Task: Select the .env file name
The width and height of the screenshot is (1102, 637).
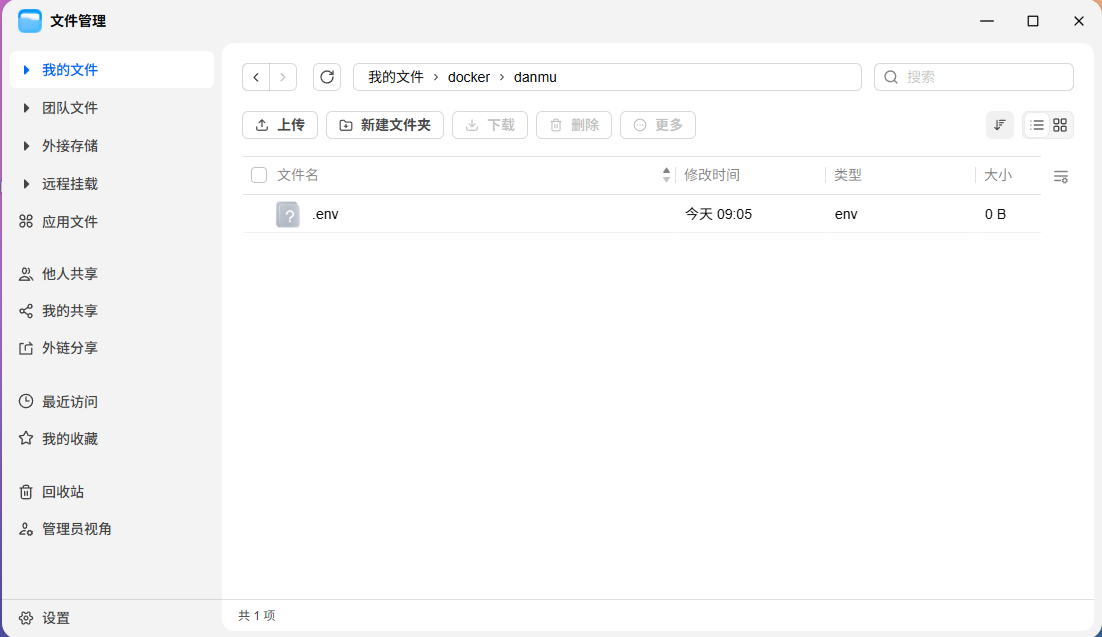Action: pos(325,214)
